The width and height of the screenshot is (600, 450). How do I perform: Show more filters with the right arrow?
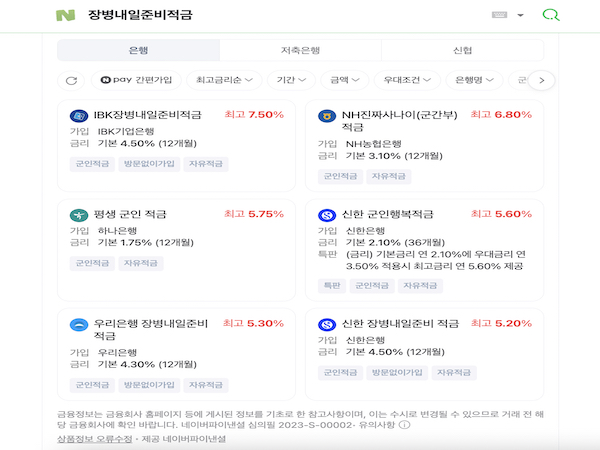[541, 80]
